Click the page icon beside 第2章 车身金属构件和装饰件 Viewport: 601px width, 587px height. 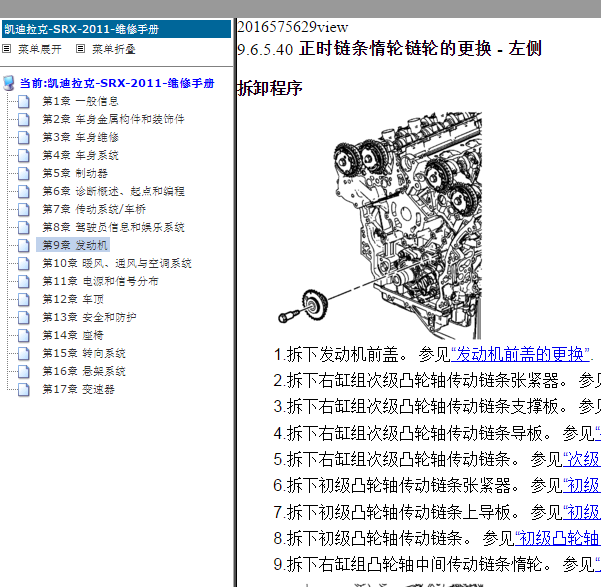(x=23, y=120)
